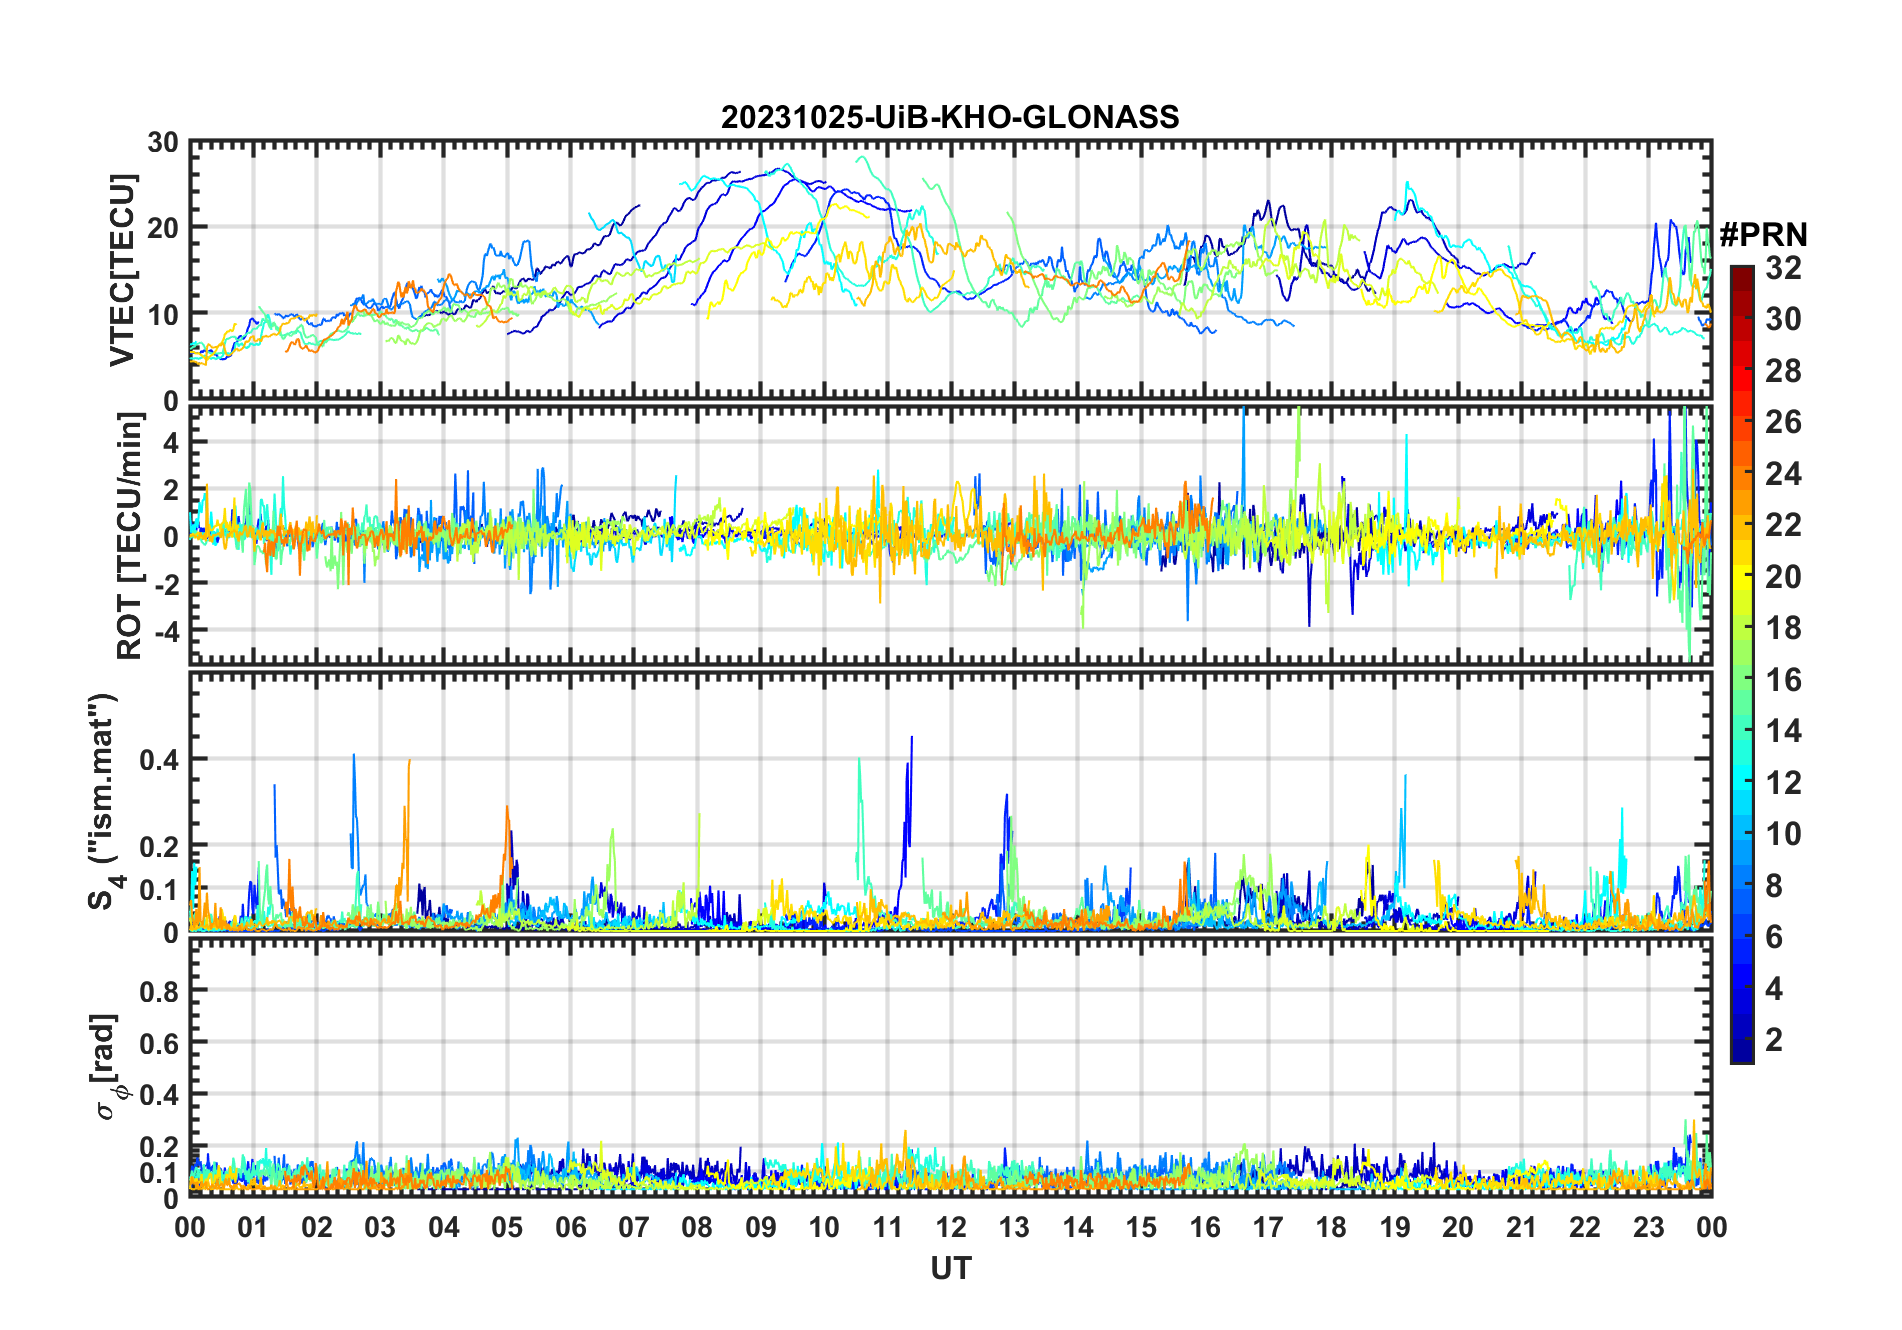
Task: Click the plot title 20231025-UiB-KHO-GLONASS
Action: 950,117
